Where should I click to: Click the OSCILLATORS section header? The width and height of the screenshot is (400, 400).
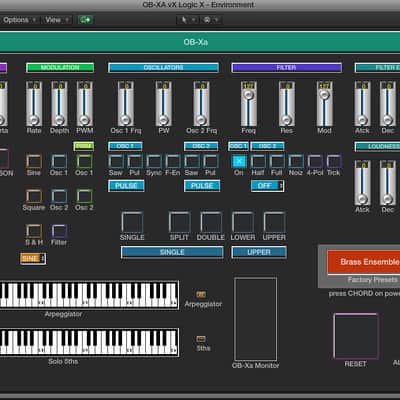point(163,68)
